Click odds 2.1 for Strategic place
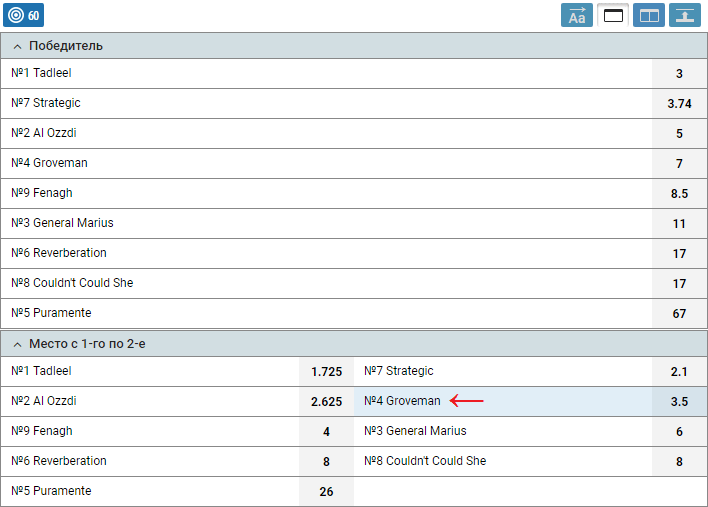Image resolution: width=708 pixels, height=507 pixels. (x=679, y=372)
